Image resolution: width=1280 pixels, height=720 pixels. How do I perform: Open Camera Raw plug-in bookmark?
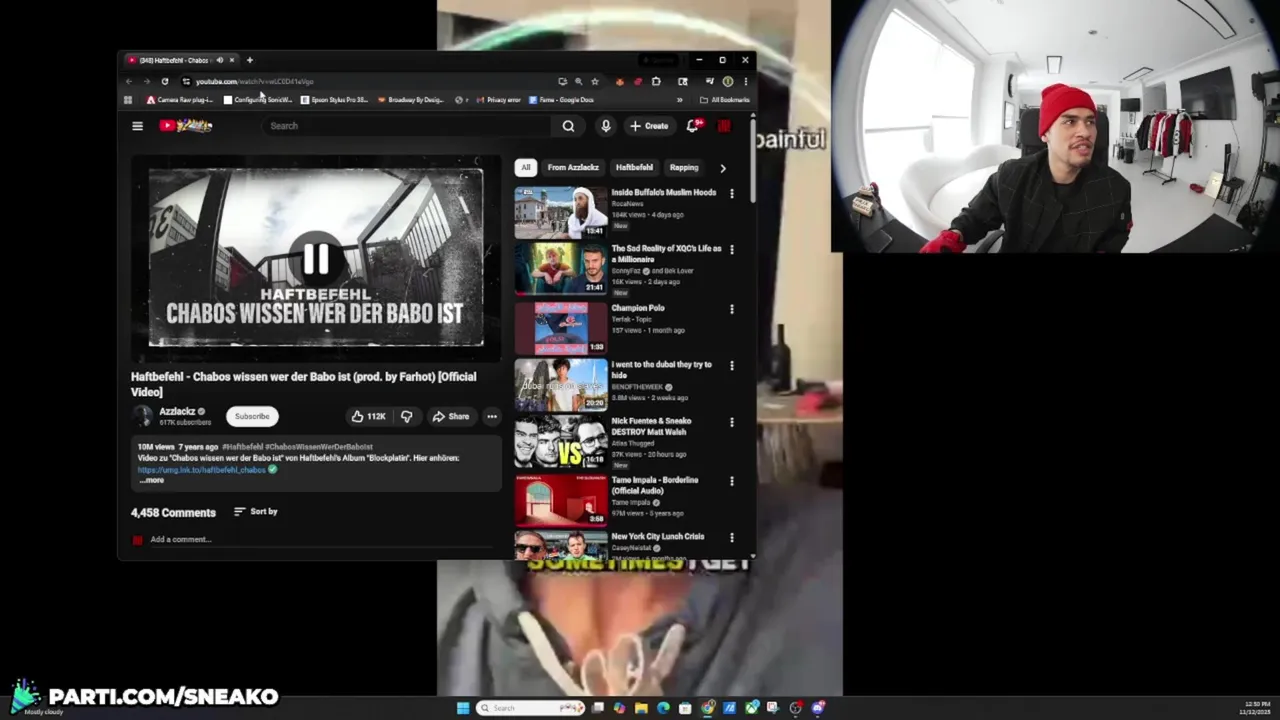click(x=180, y=100)
